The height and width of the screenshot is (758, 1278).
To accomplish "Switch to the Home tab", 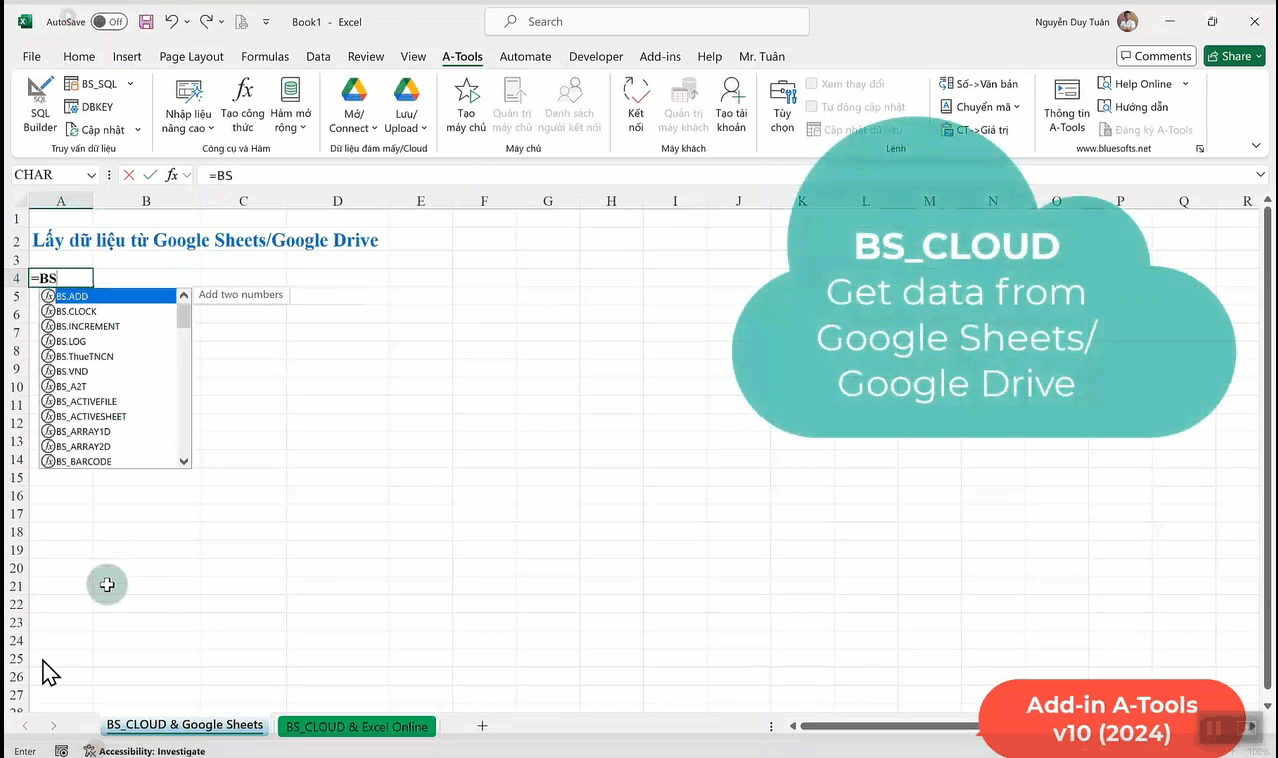I will (x=79, y=57).
